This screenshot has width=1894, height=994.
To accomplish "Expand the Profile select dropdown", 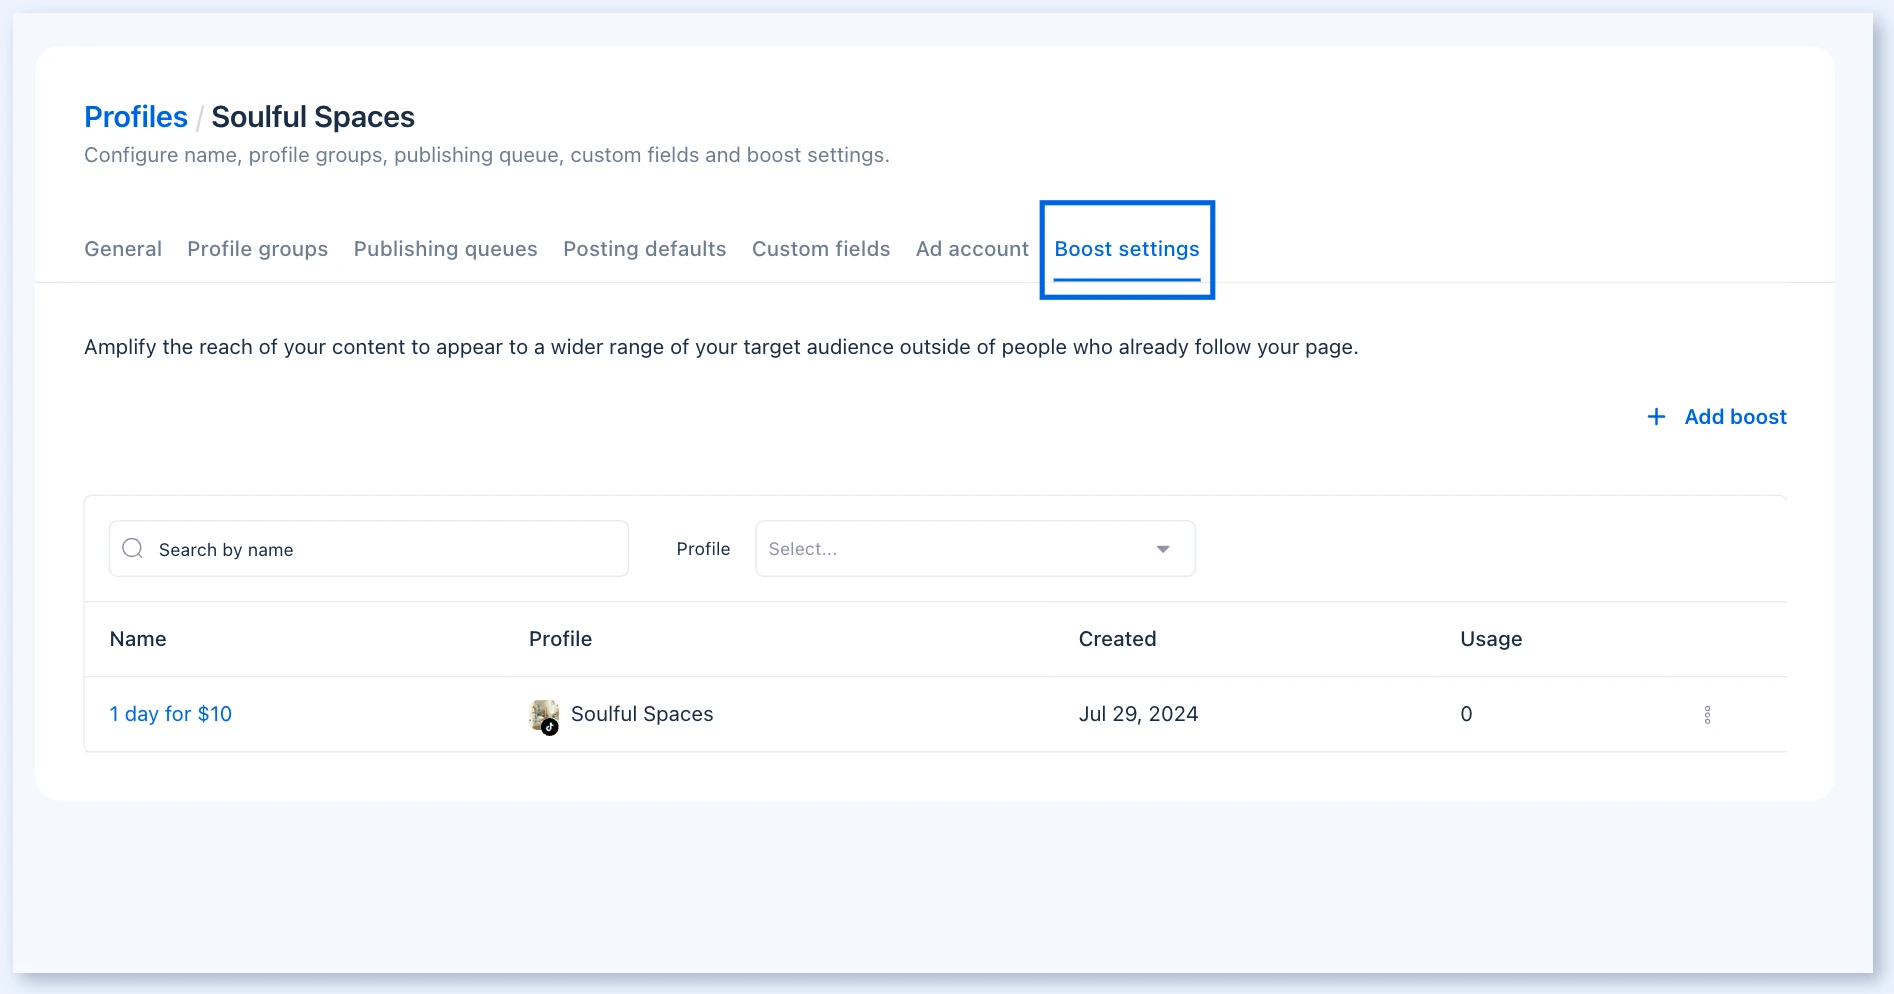I will [x=975, y=548].
